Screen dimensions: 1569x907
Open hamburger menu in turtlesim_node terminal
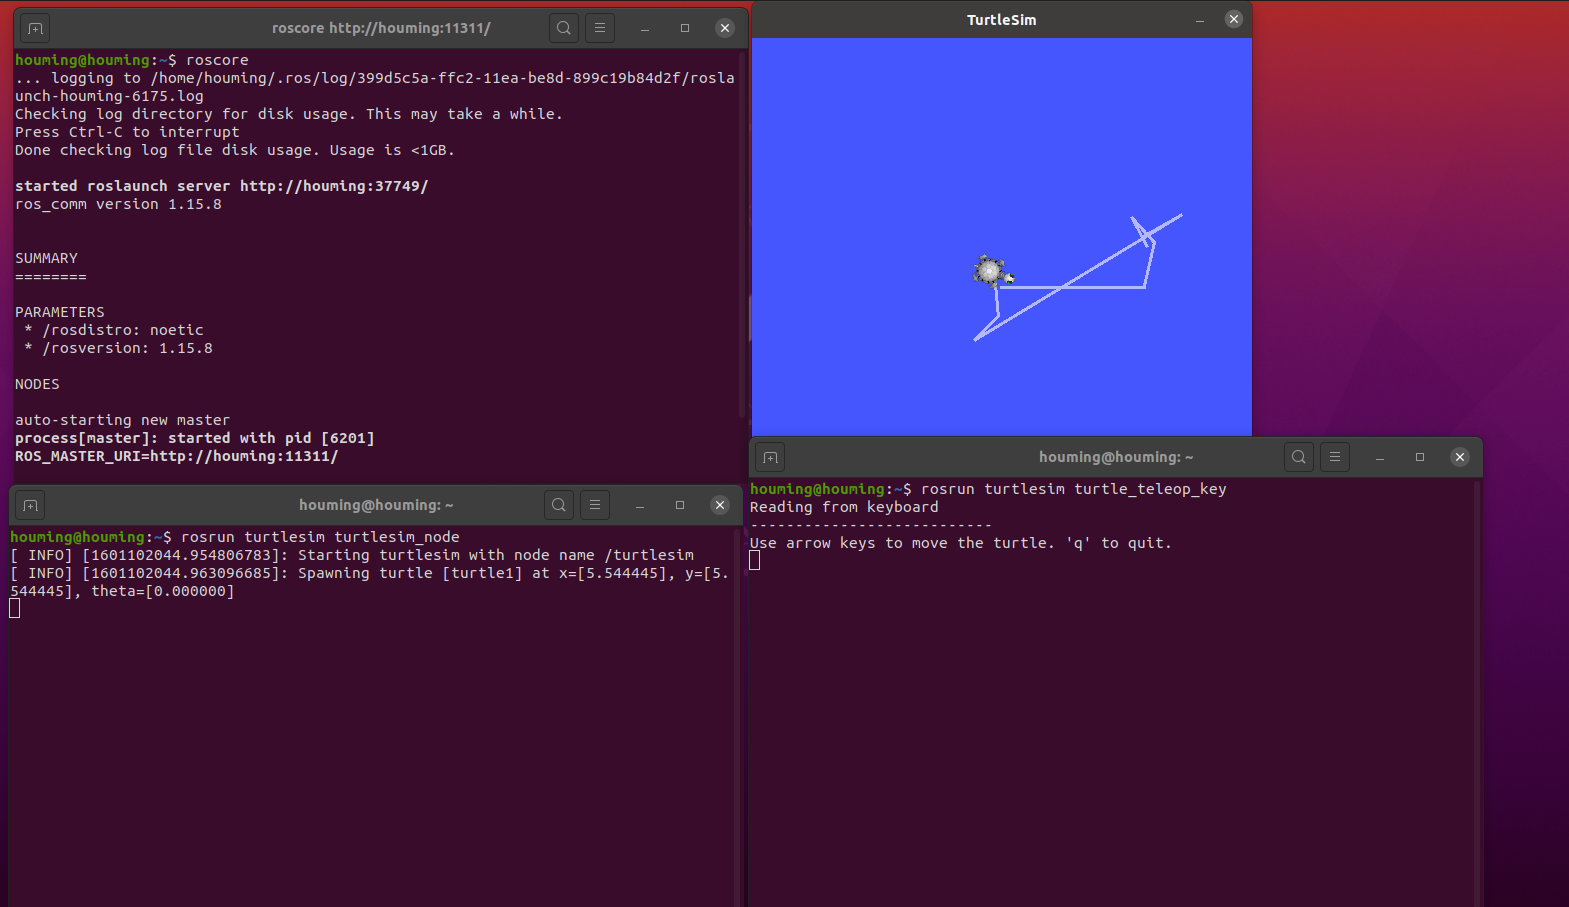click(x=595, y=505)
